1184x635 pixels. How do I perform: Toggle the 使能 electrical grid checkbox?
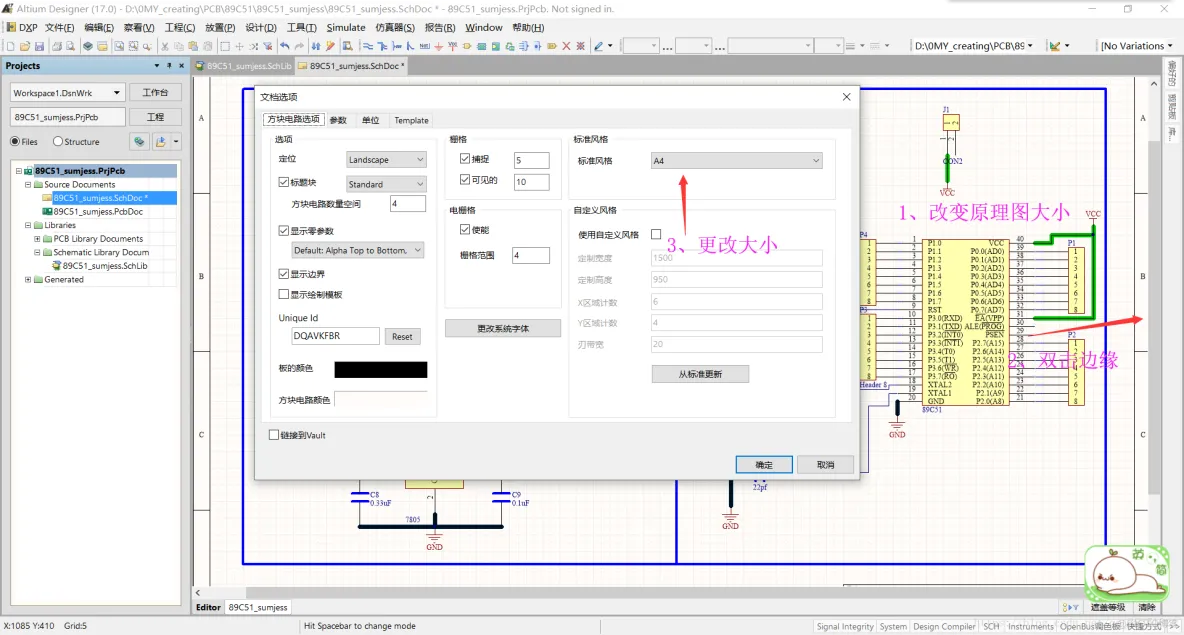tap(465, 229)
